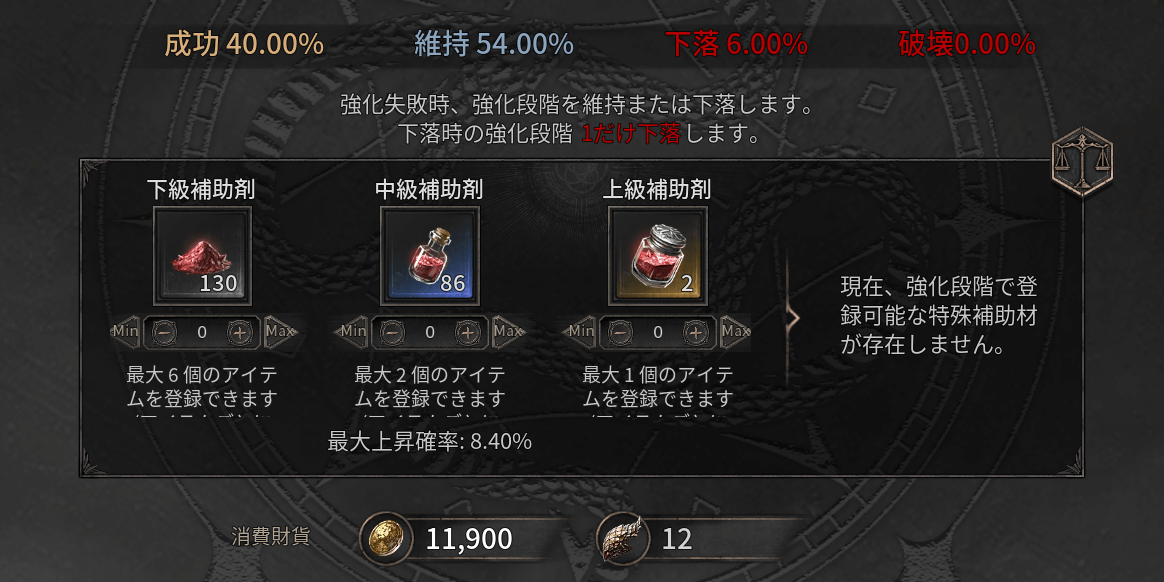Set 上級補助剤 to Max
This screenshot has height=582, width=1164.
pyautogui.click(x=736, y=331)
